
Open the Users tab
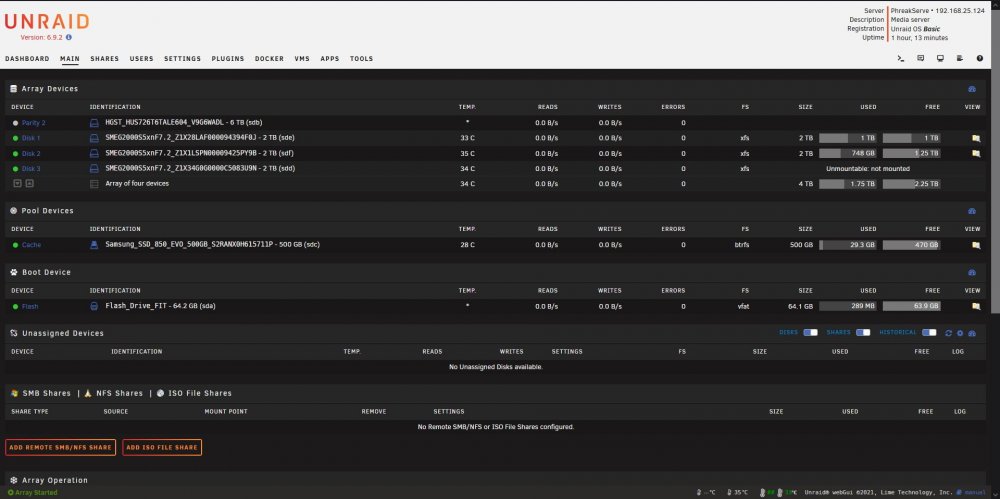pos(142,59)
